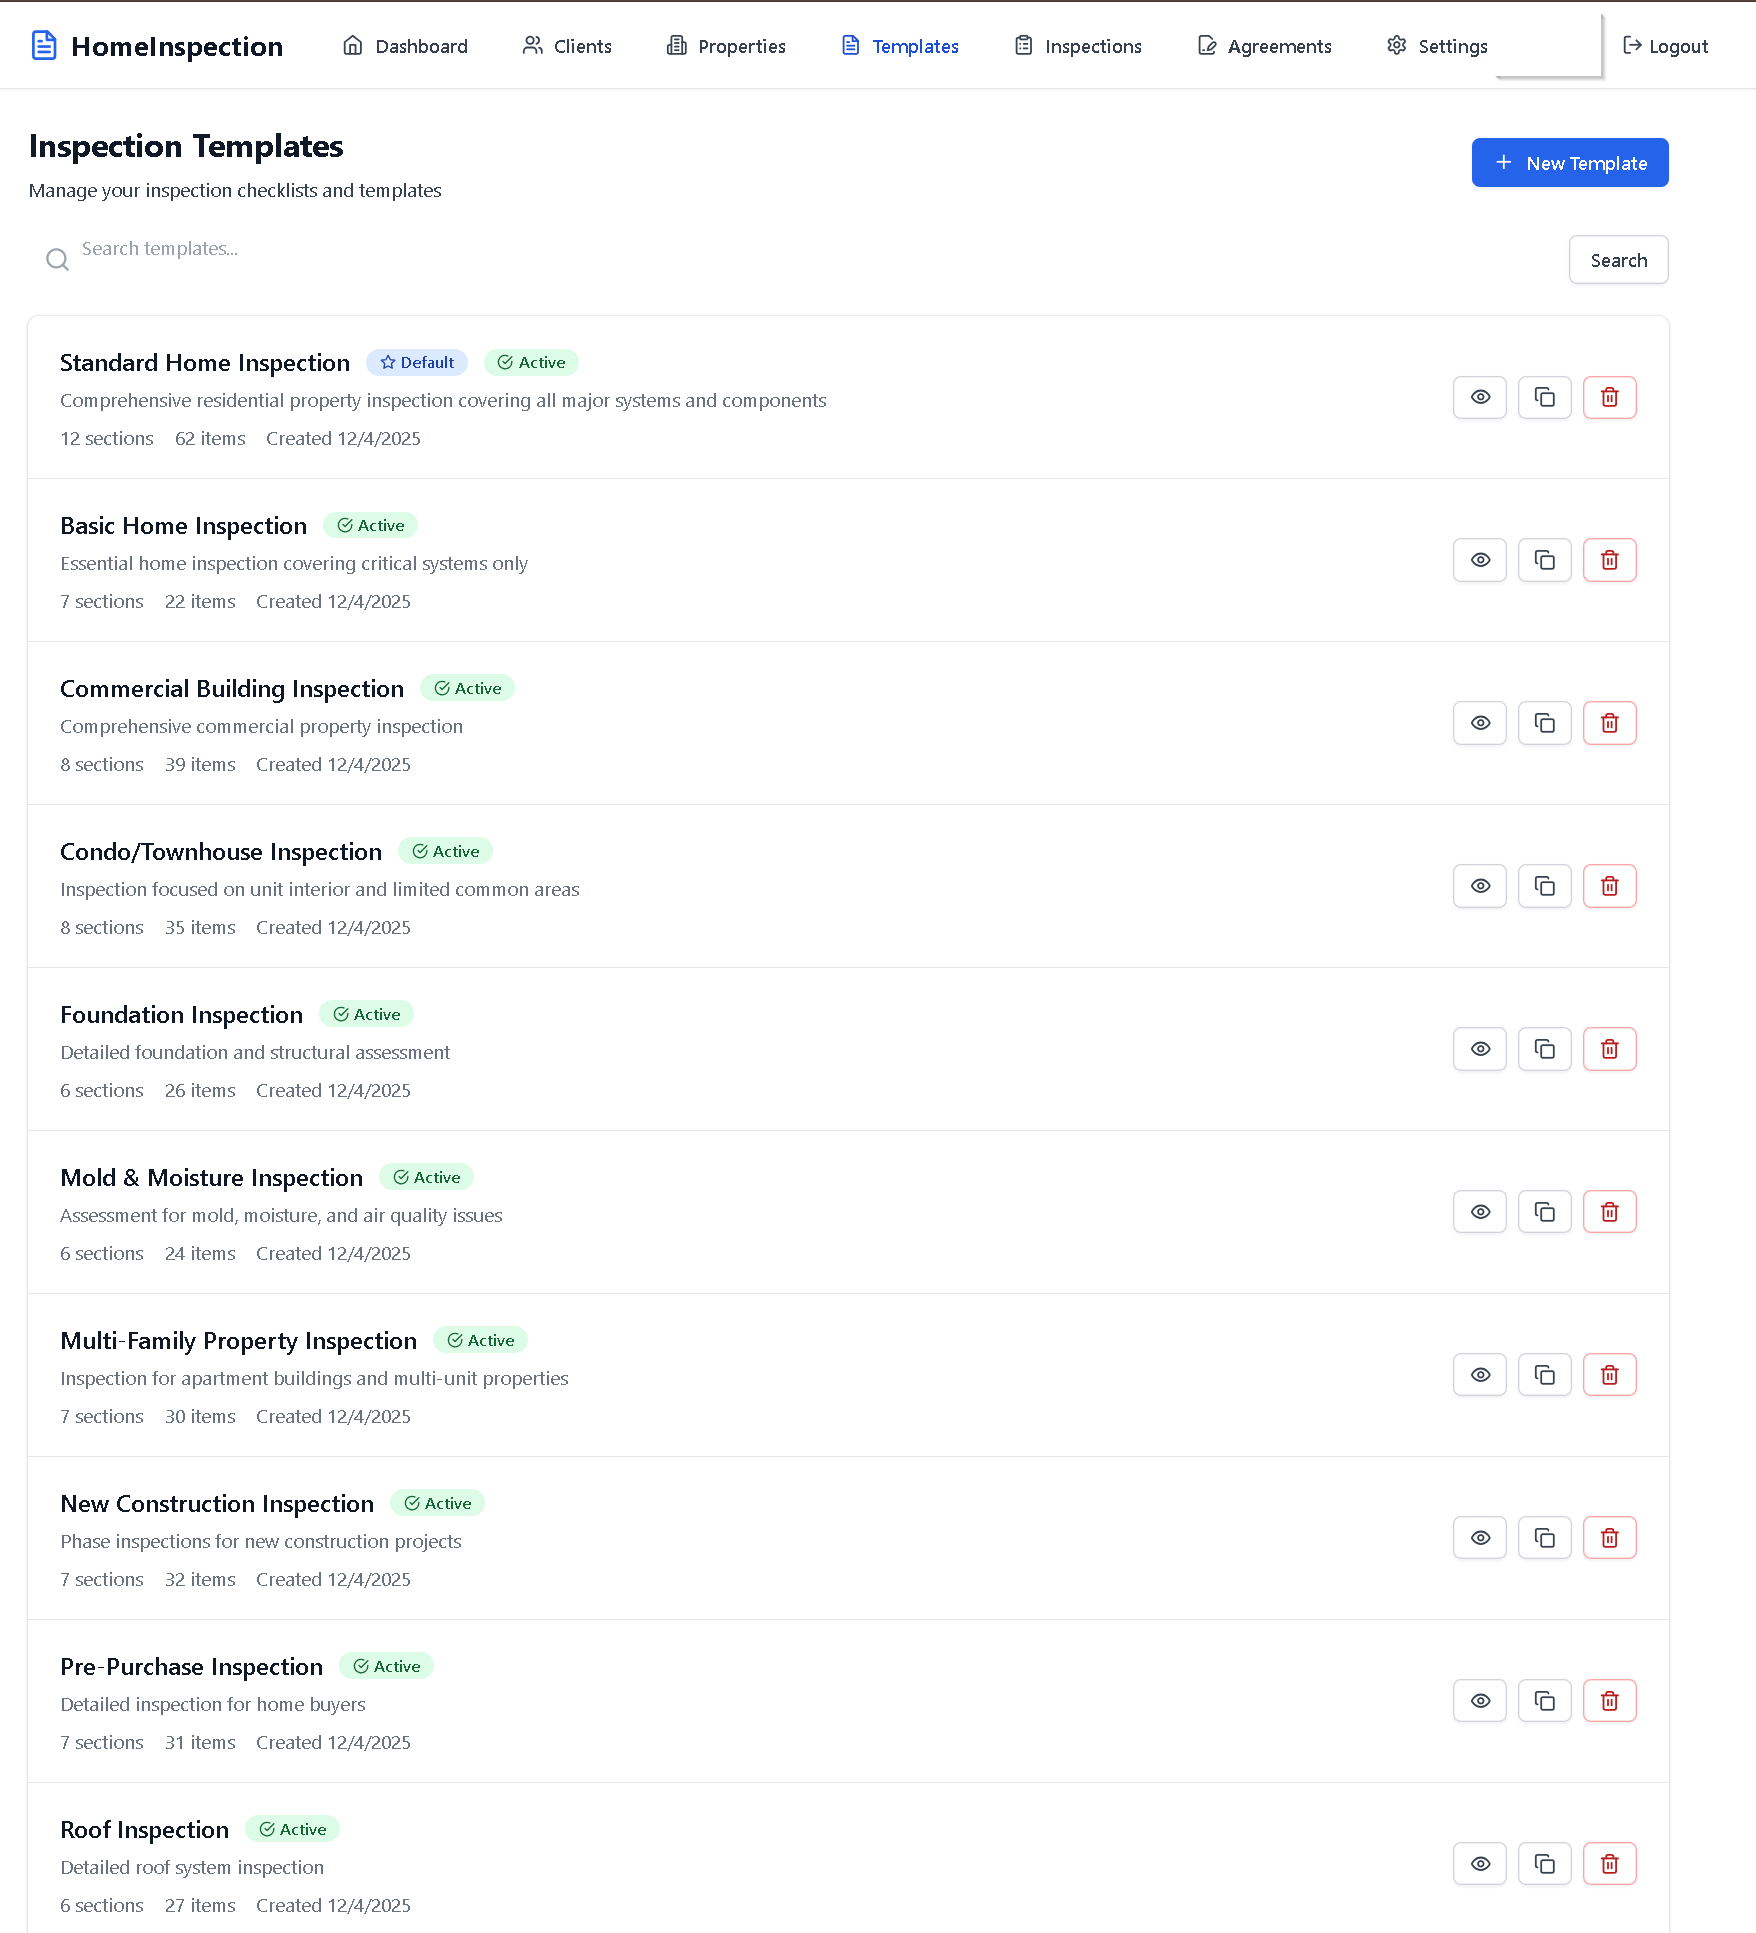Viewport: 1756px width, 1933px height.
Task: Duplicate the Mold & Moisture Inspection template
Action: (x=1544, y=1211)
